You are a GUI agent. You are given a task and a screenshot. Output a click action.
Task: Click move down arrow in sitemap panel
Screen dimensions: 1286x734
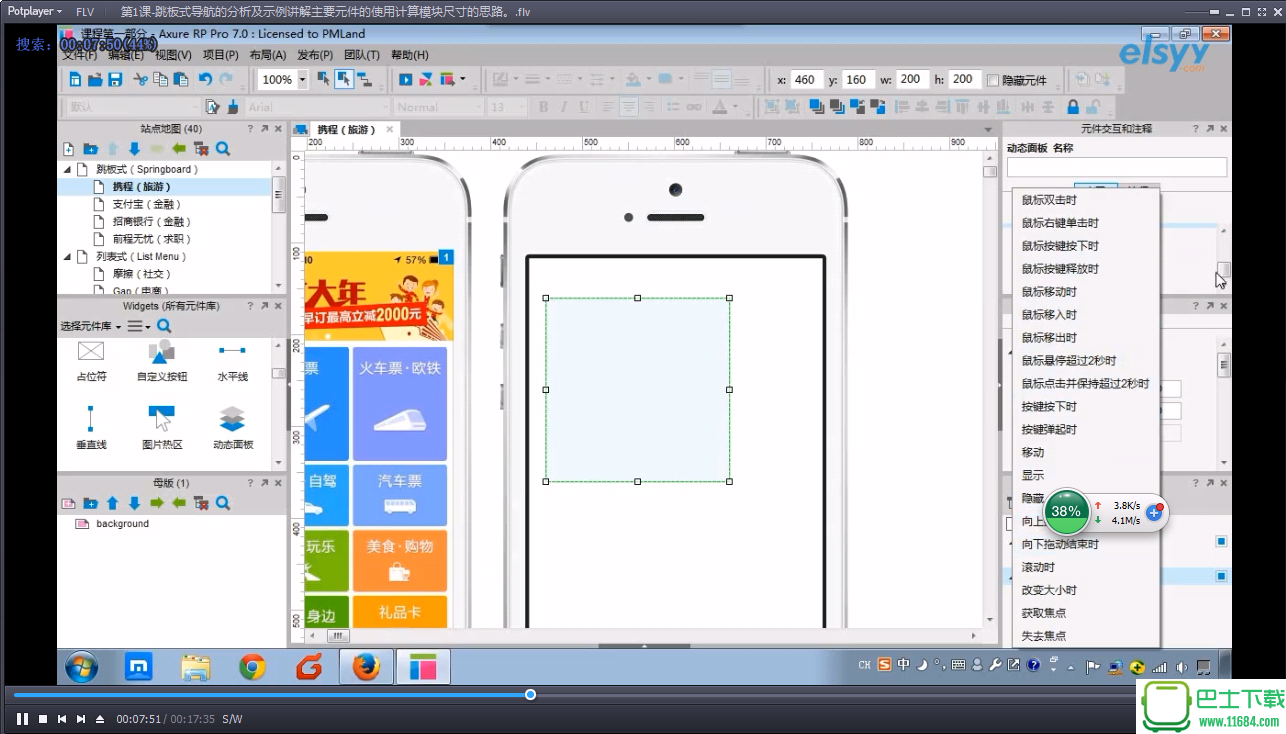[x=134, y=149]
